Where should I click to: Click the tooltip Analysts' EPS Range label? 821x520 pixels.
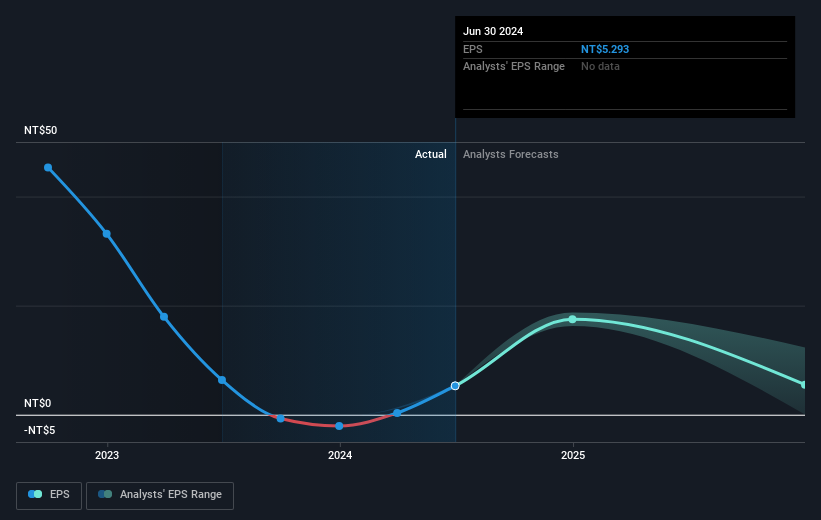514,67
